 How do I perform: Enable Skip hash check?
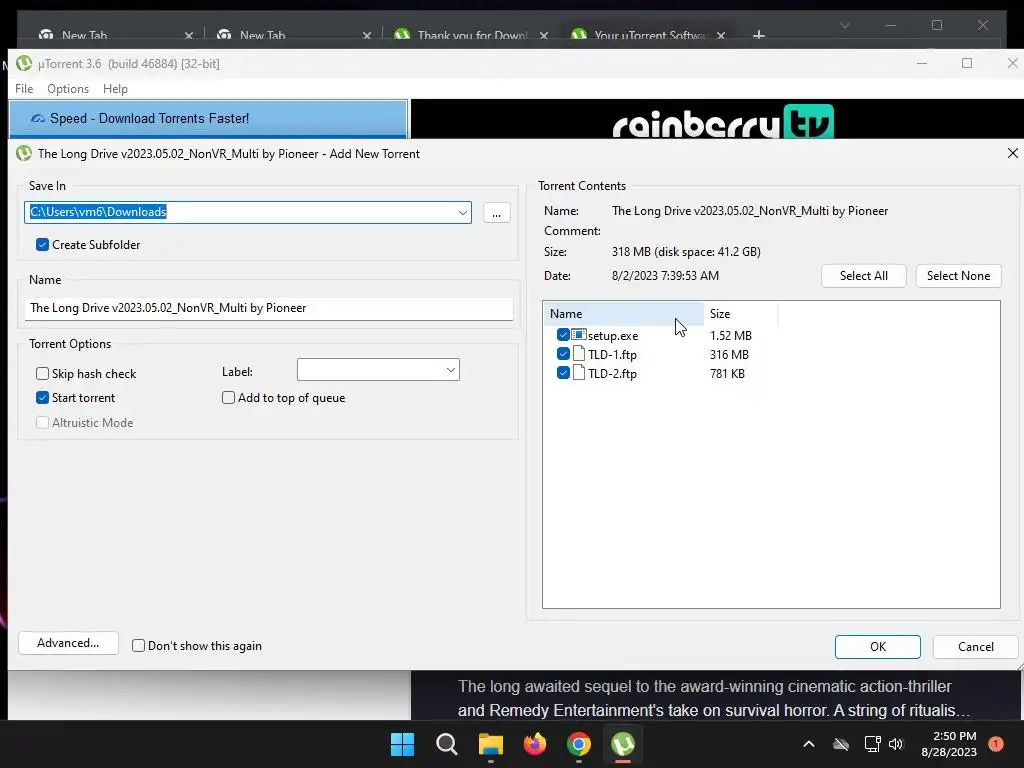click(42, 374)
